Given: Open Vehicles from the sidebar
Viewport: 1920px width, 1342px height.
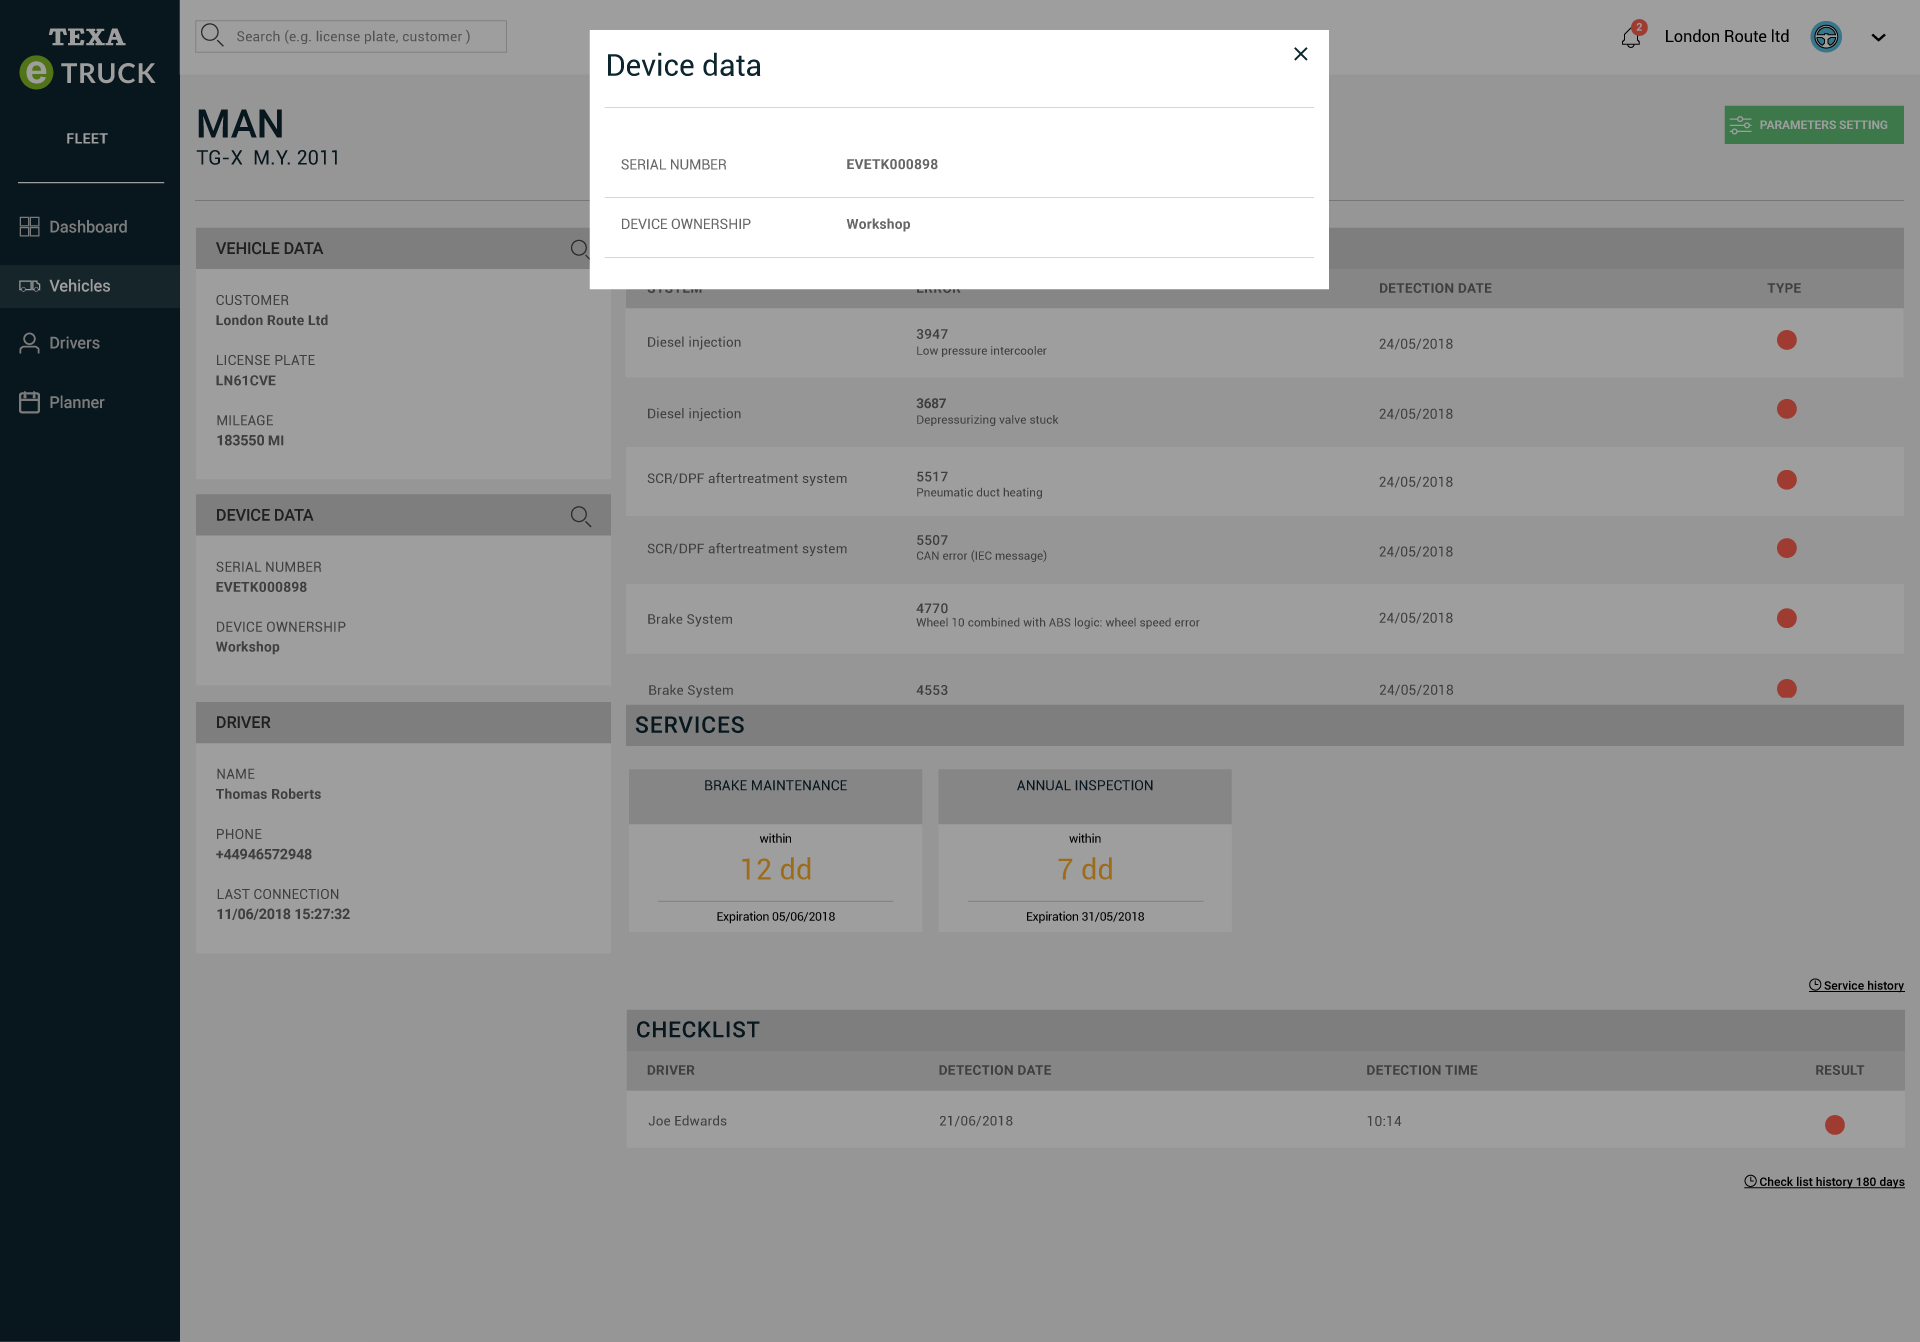Looking at the screenshot, I should click(x=90, y=286).
